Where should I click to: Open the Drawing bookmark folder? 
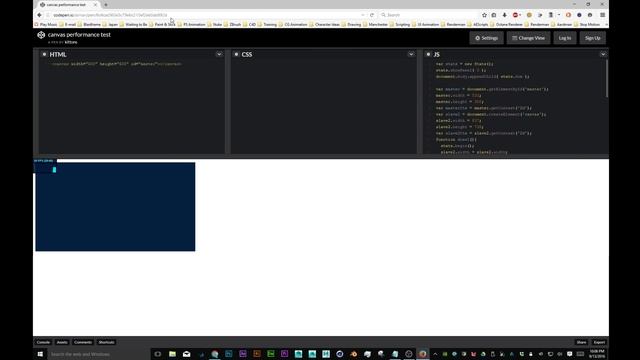pos(351,24)
